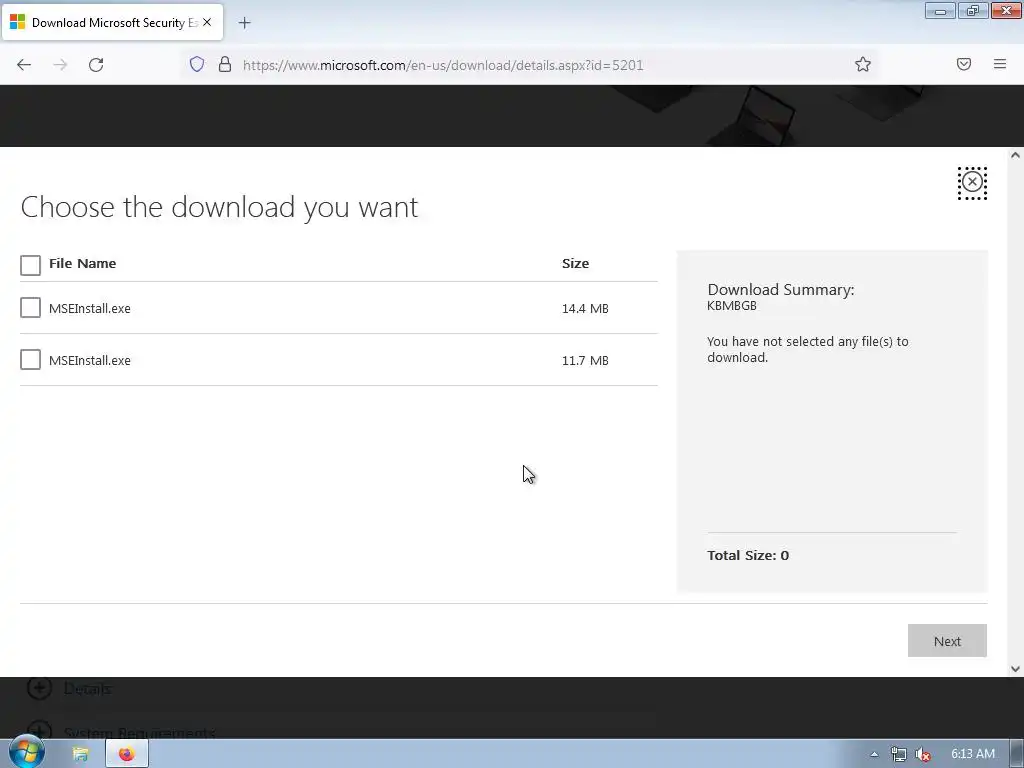1024x768 pixels.
Task: Open tracking protection shield icon
Action: click(x=197, y=64)
